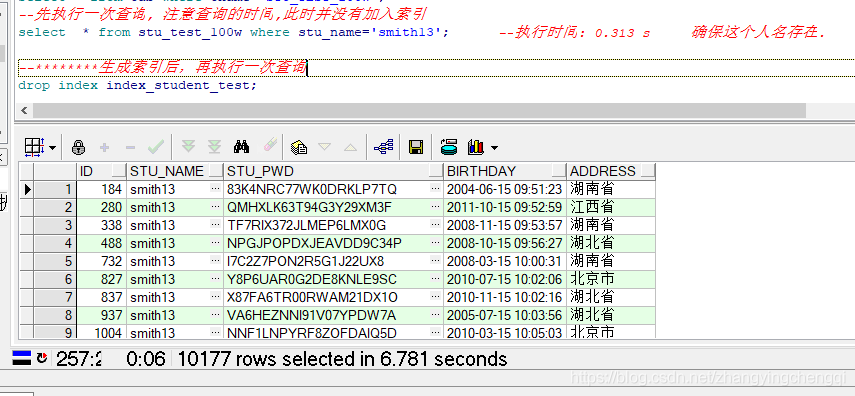
Task: Click the single record view icon
Action: coord(299,147)
